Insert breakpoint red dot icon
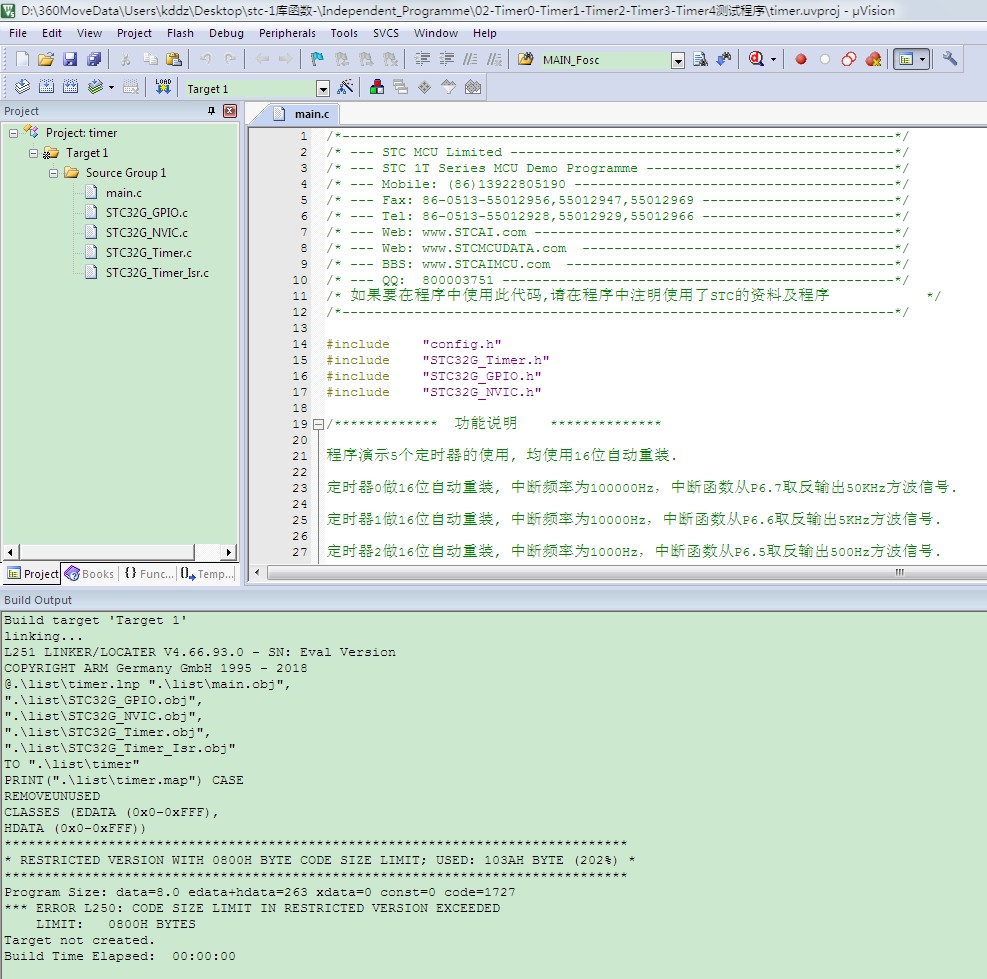The height and width of the screenshot is (979, 987). pos(801,59)
